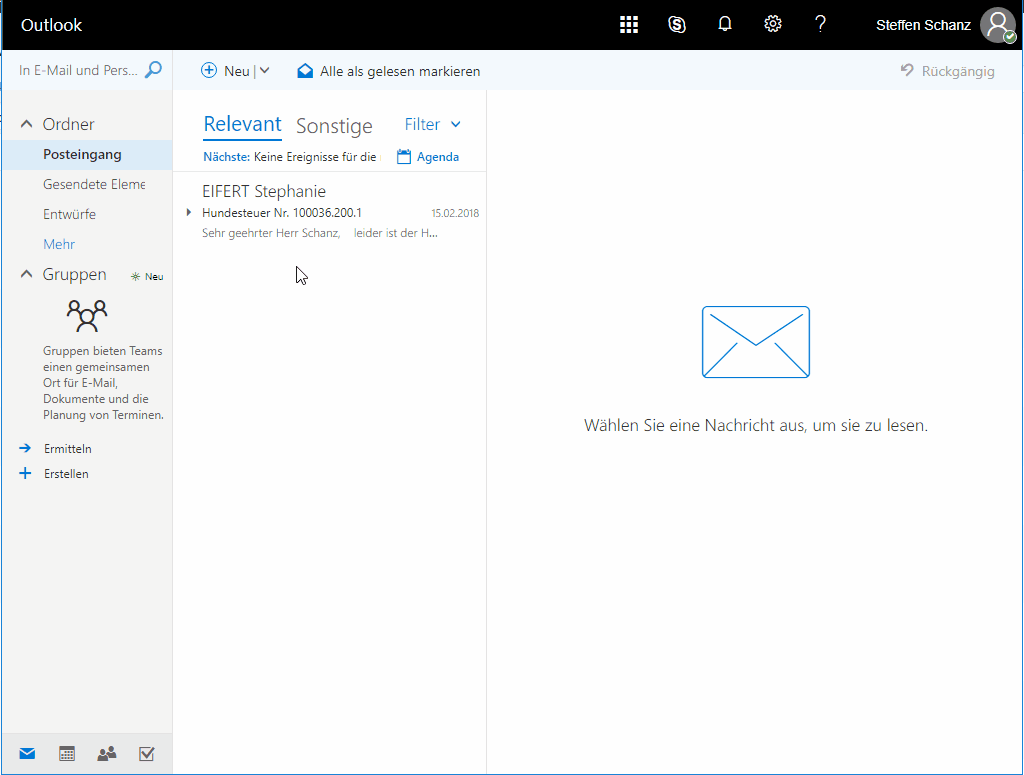Viewport: 1024px width, 775px height.
Task: Open the app launcher grid
Action: pos(628,25)
